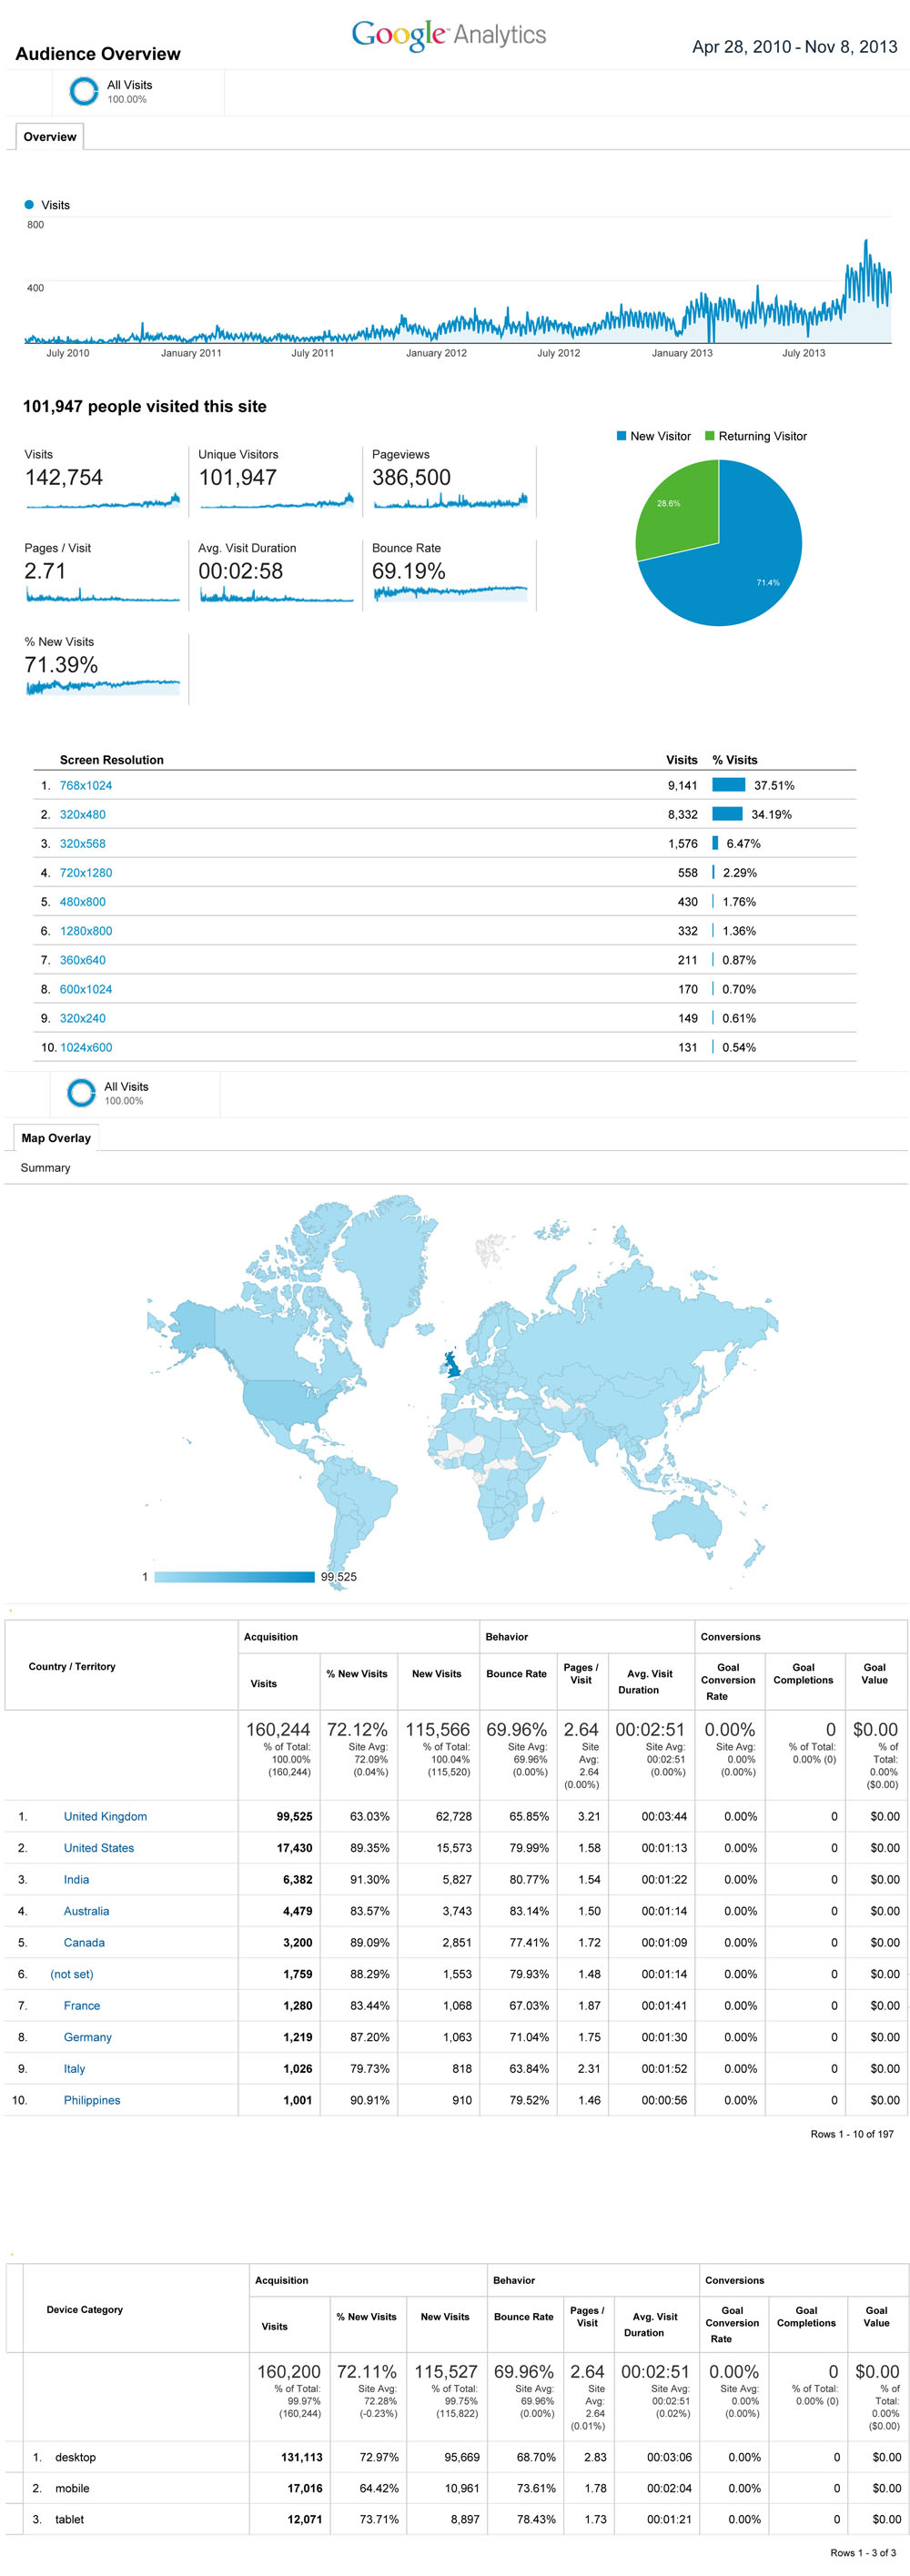Open the 320x480 screen resolution link

coord(82,815)
